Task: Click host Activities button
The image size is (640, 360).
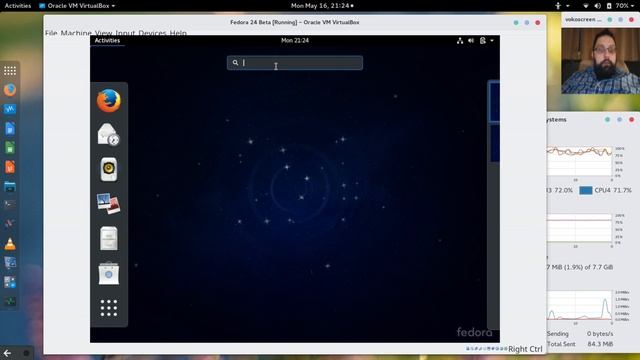Action: coord(18,6)
